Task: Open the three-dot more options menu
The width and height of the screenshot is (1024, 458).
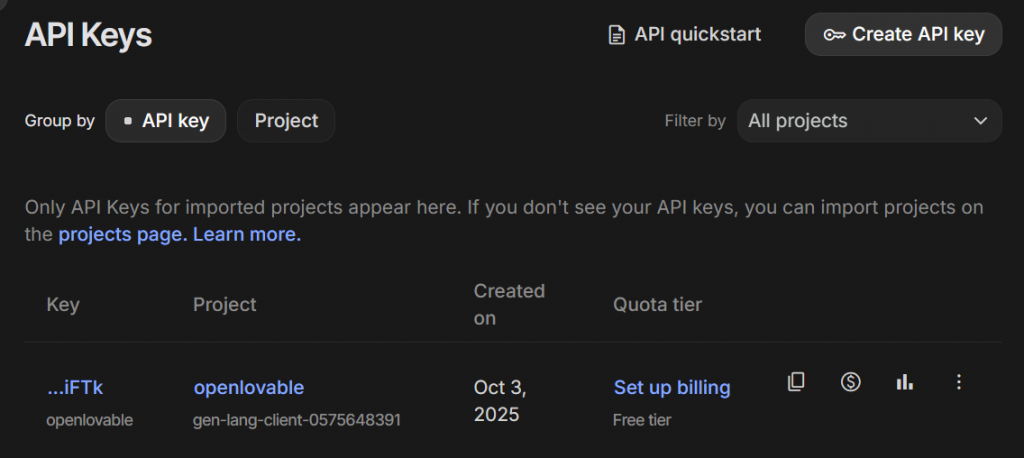Action: [x=959, y=382]
